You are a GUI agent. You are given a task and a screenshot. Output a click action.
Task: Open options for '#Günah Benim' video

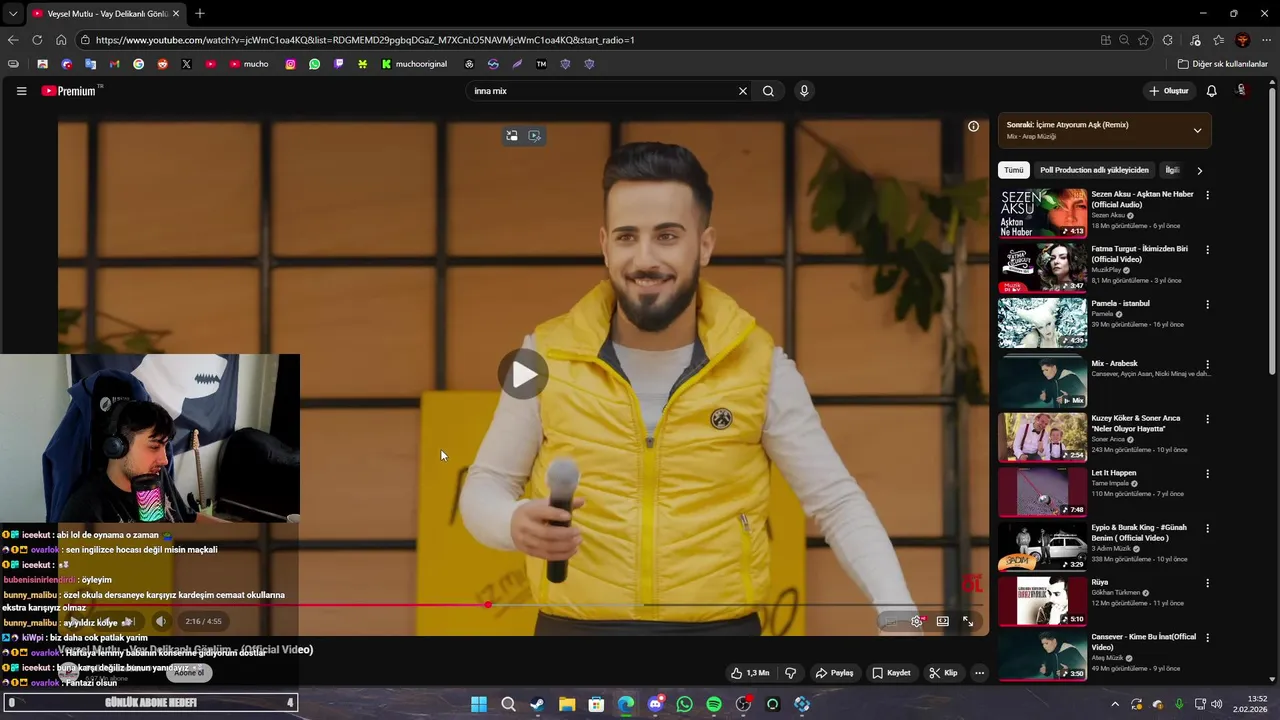[x=1207, y=528]
